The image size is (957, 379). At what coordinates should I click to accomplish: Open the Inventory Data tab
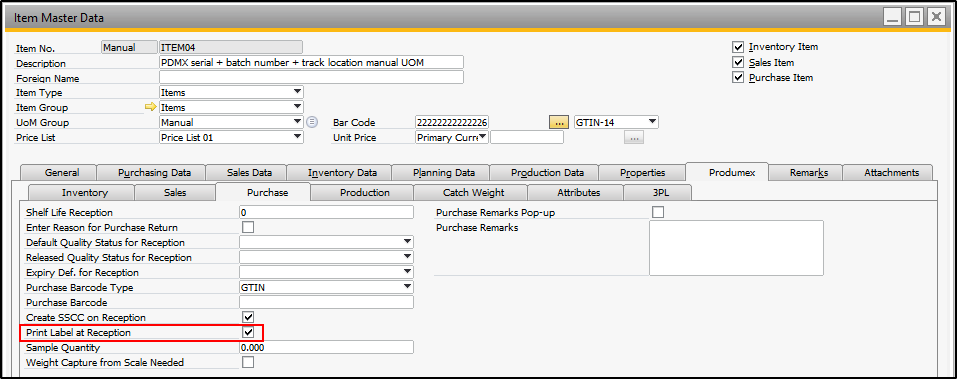click(x=342, y=173)
